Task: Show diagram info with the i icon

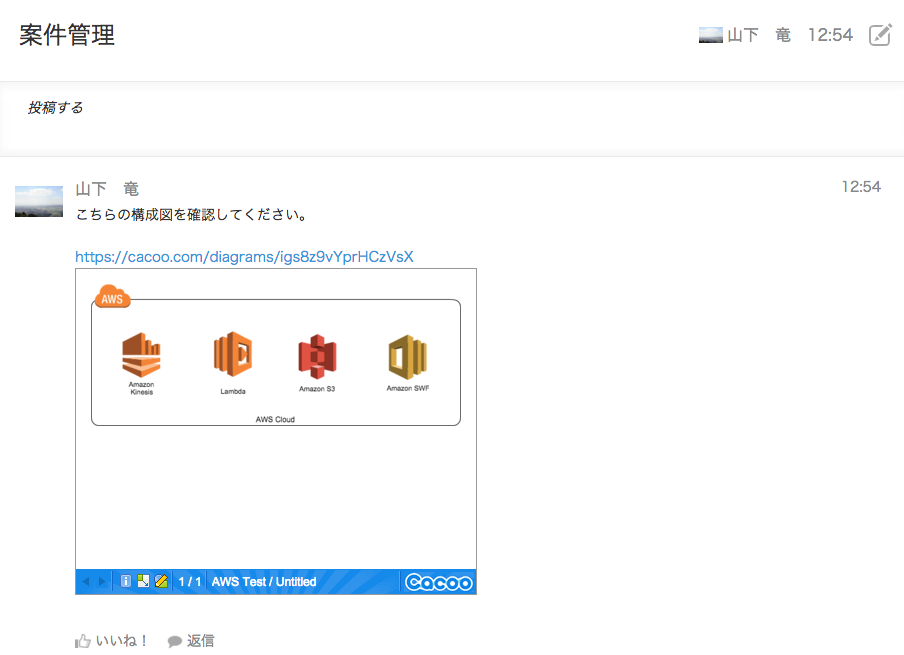Action: tap(126, 581)
